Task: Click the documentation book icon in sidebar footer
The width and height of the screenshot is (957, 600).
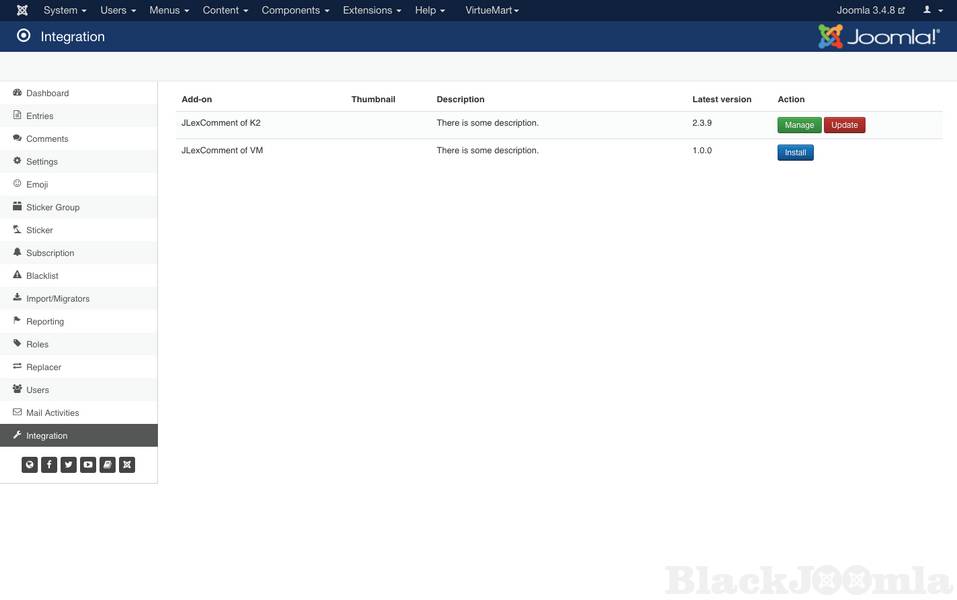Action: (x=107, y=465)
